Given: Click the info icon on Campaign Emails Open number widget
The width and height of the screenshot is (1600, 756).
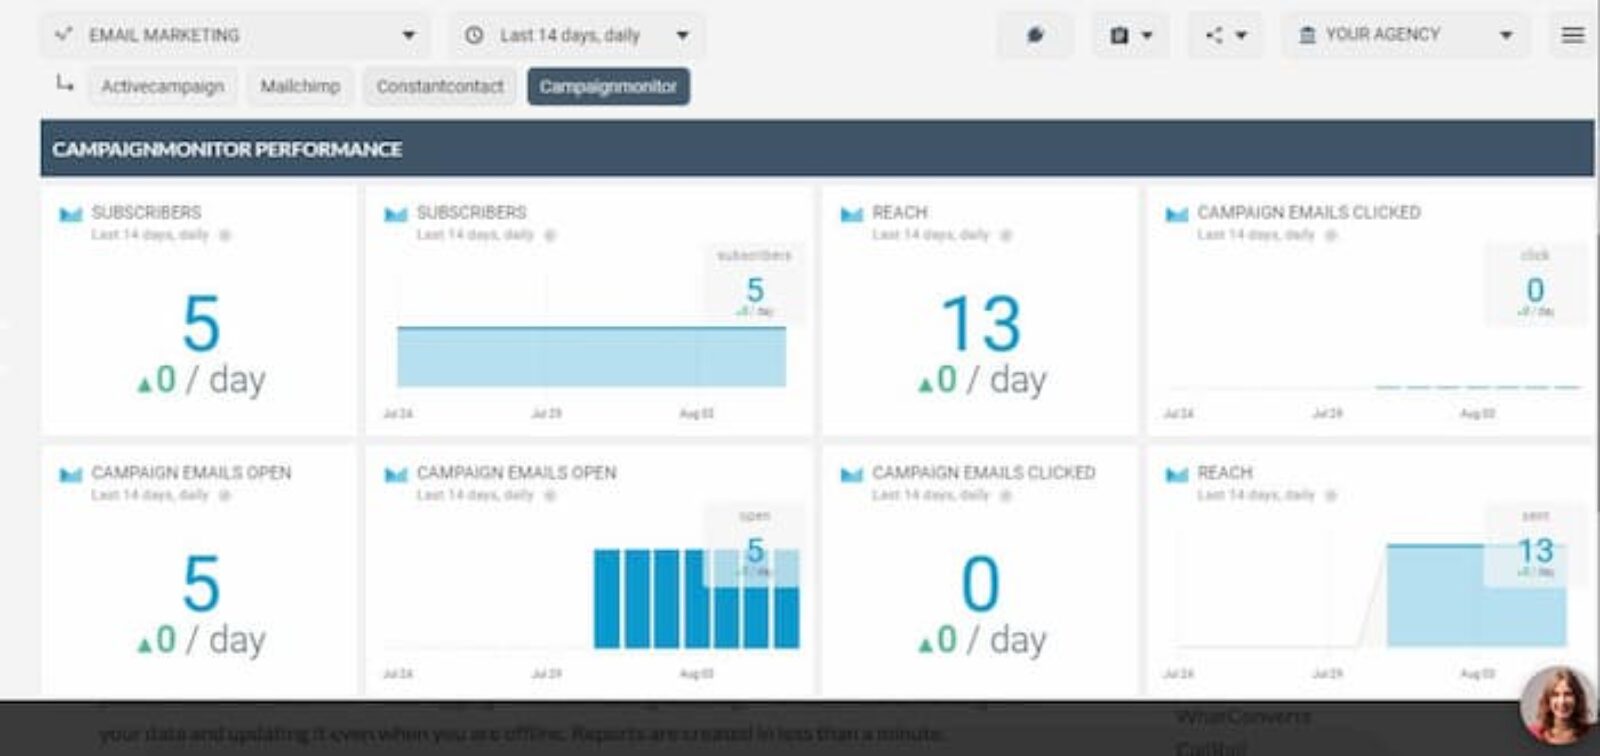Looking at the screenshot, I should (225, 495).
